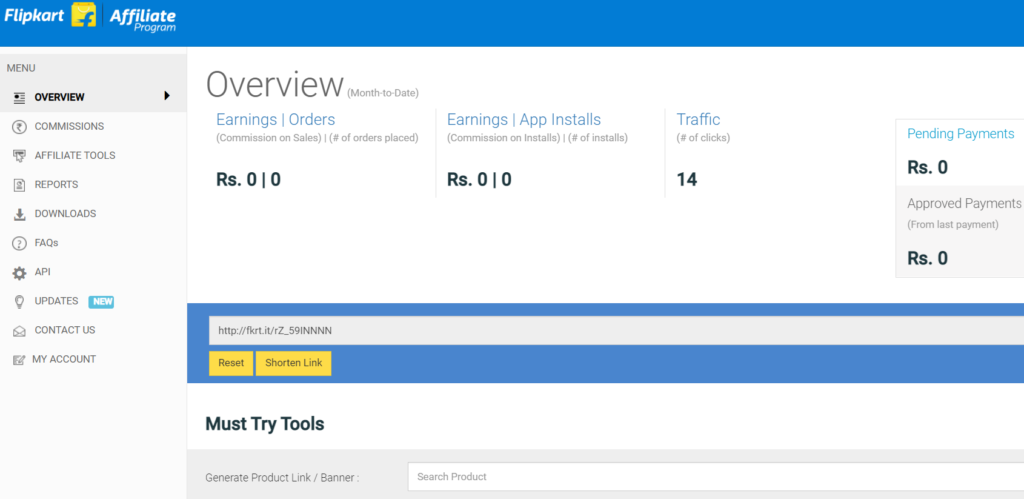Image resolution: width=1024 pixels, height=499 pixels.
Task: Click the NEW badge beside Updates
Action: (101, 302)
